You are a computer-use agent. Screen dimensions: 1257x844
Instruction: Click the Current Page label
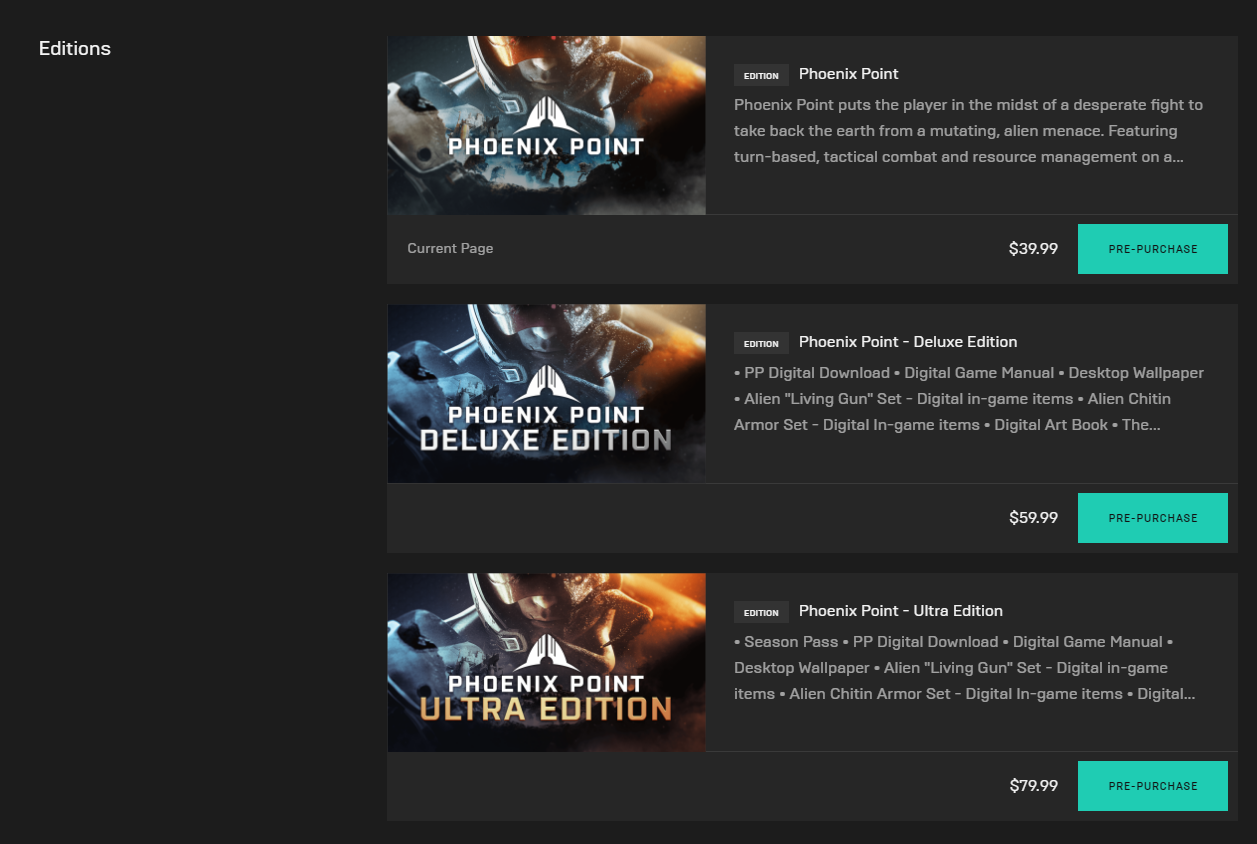[x=450, y=249]
